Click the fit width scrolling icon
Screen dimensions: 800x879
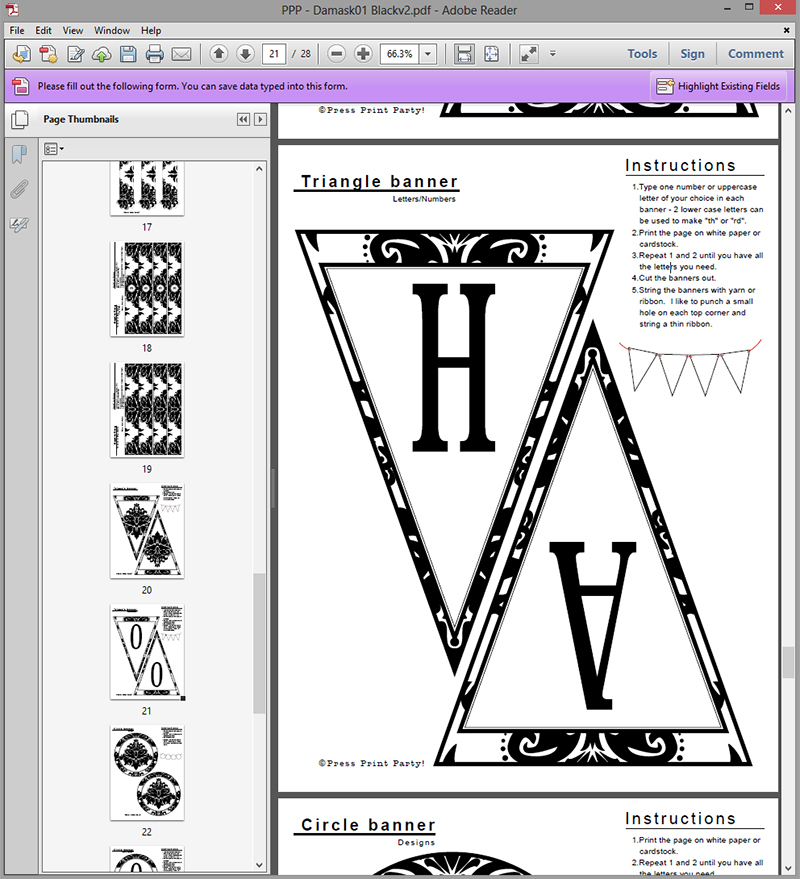[x=464, y=54]
